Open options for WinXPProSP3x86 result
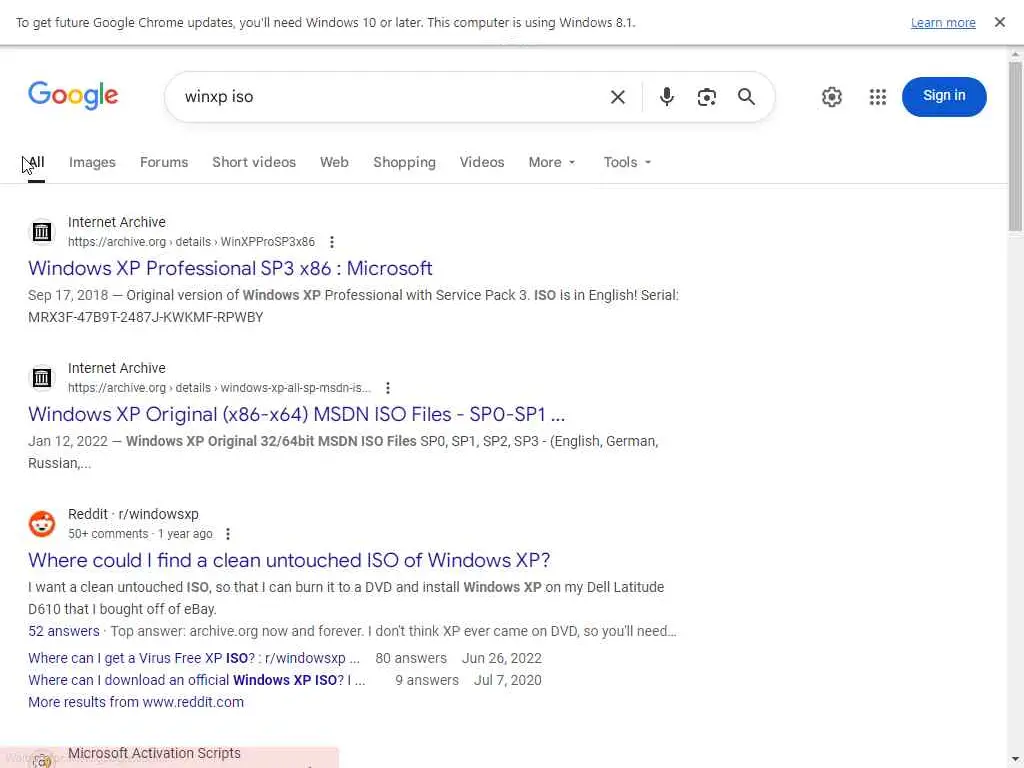This screenshot has width=1024, height=768. (332, 242)
